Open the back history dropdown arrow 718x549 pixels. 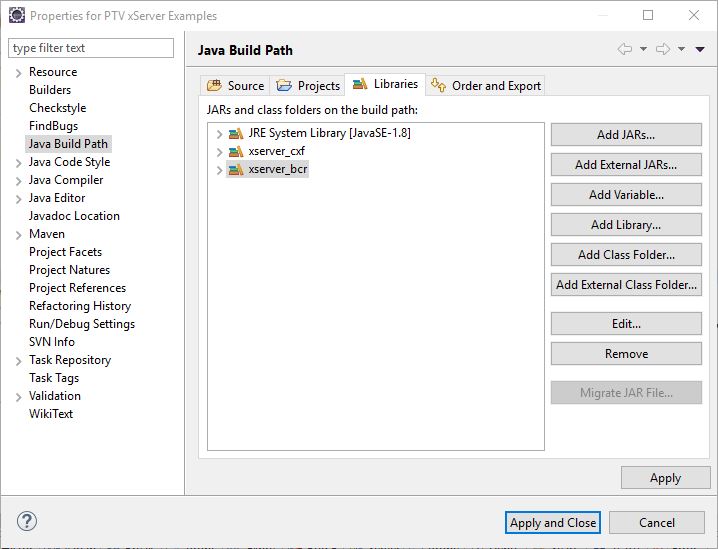tap(643, 49)
